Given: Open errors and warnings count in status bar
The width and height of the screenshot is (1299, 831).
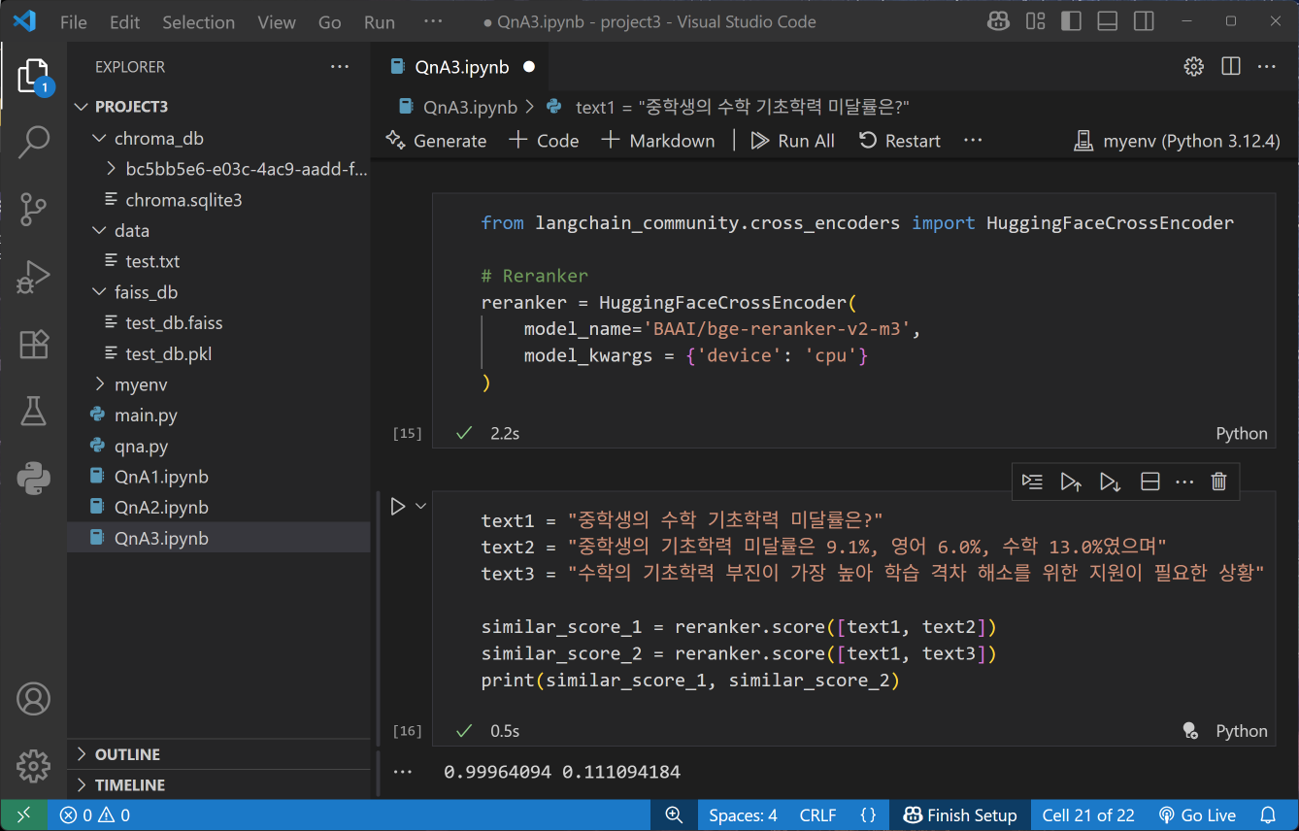Looking at the screenshot, I should (x=95, y=815).
